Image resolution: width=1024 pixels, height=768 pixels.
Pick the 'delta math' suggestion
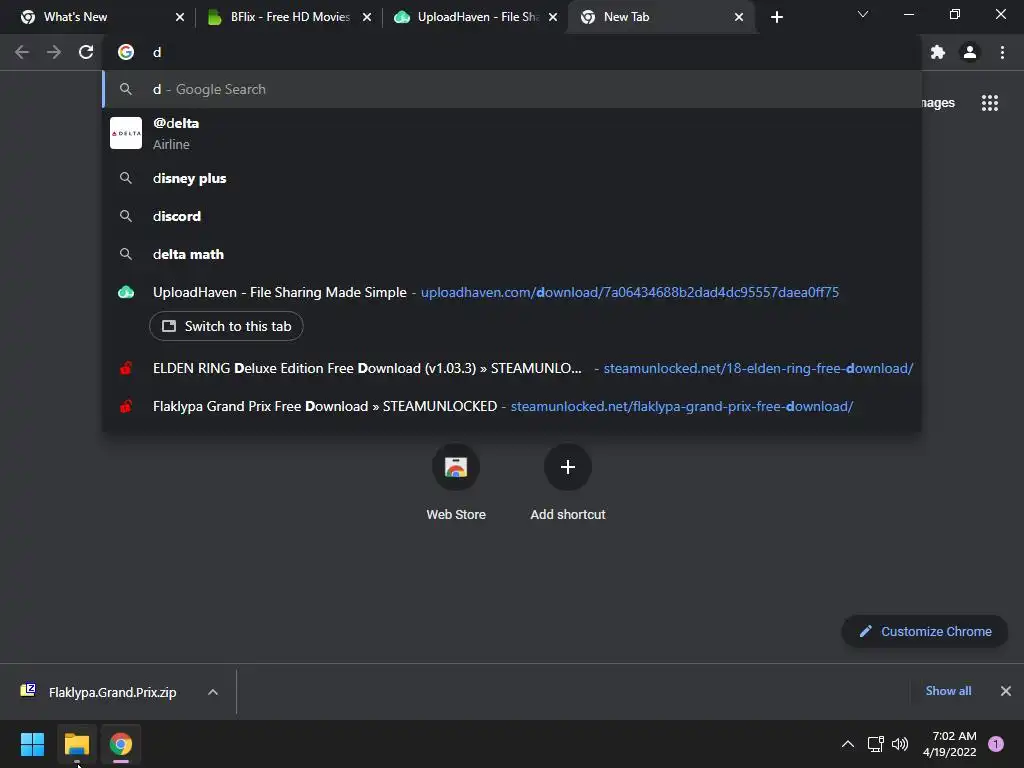512,254
